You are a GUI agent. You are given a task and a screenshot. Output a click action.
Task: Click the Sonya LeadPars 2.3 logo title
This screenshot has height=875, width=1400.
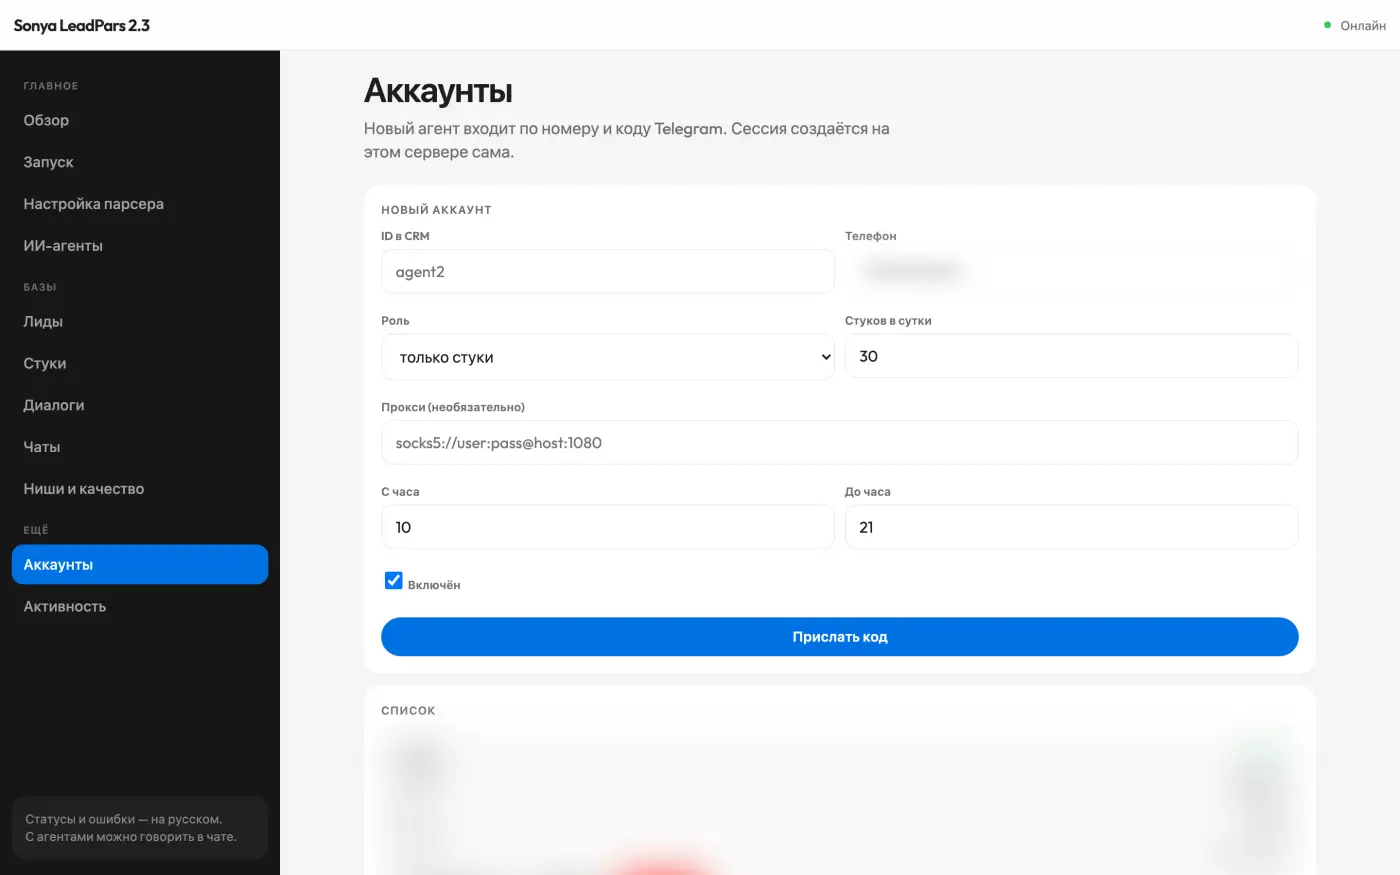pos(82,26)
